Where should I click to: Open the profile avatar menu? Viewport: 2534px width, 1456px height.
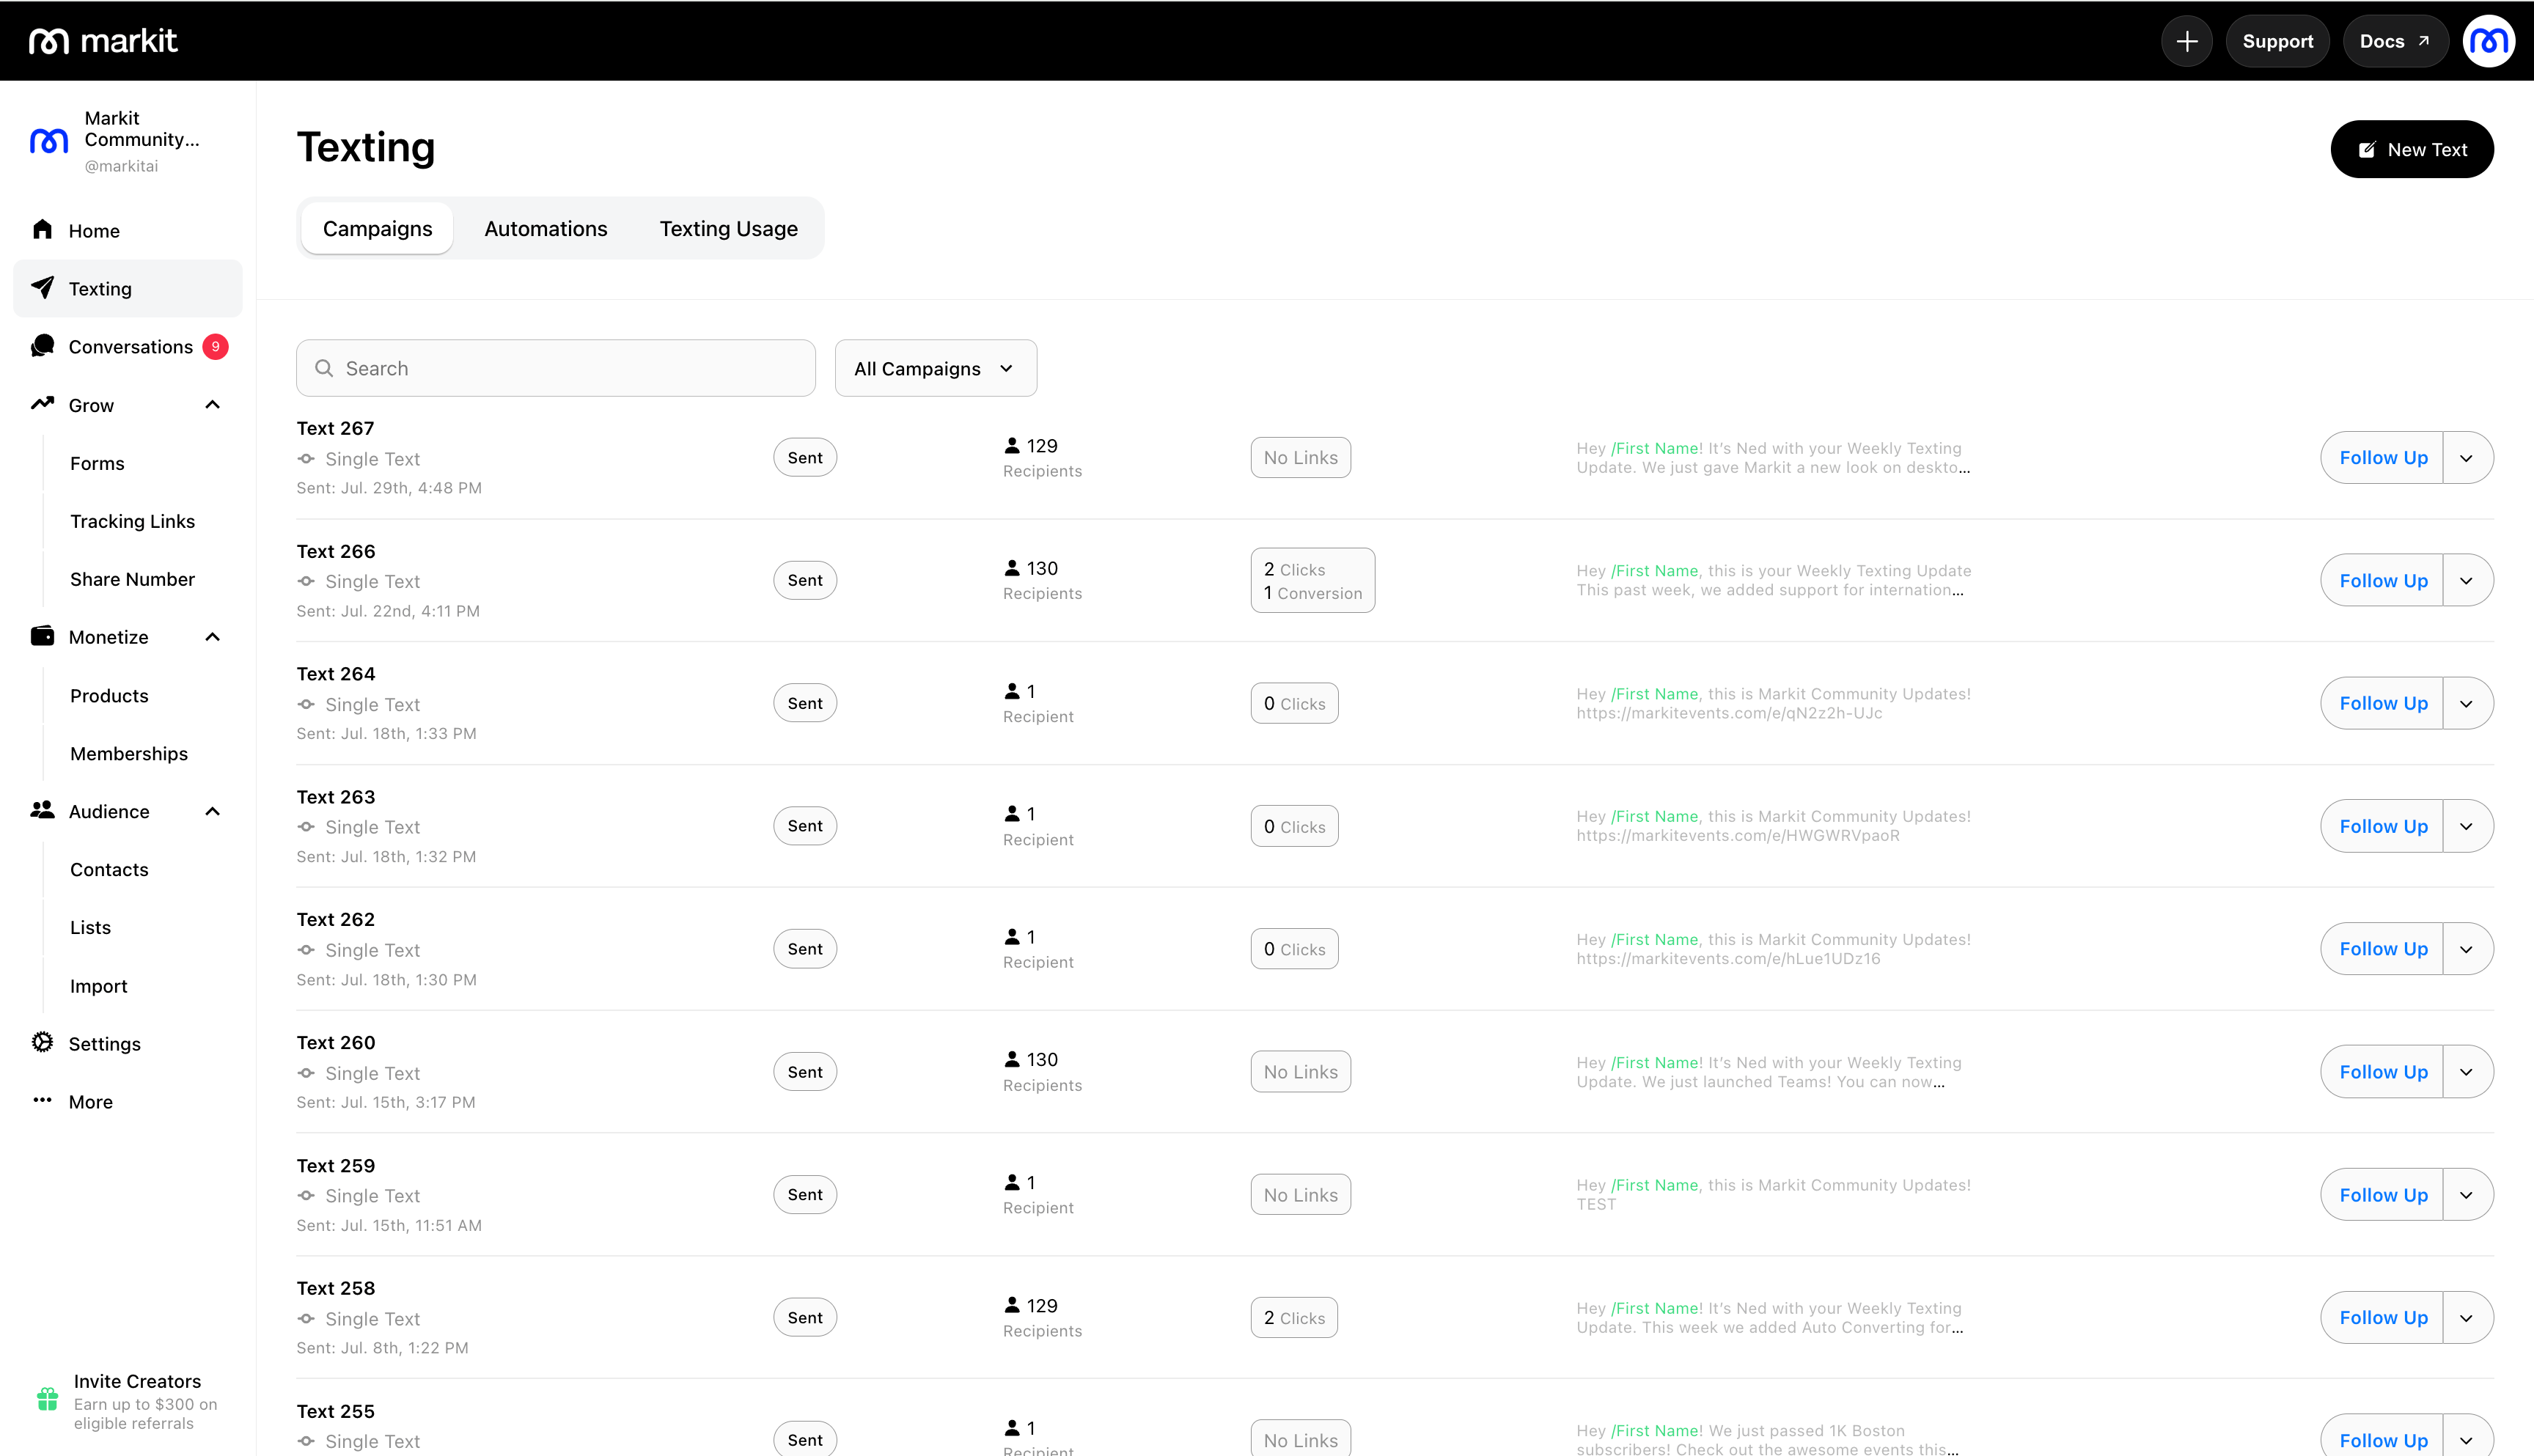2488,41
